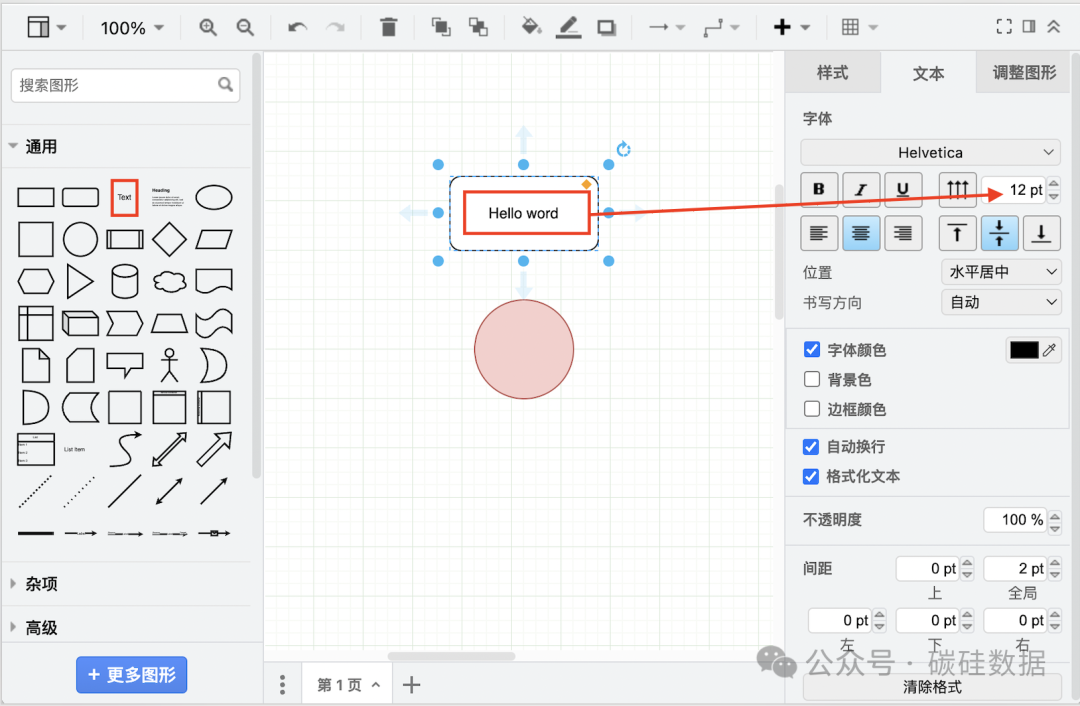Enter fullscreen mode icon
This screenshot has width=1080, height=706.
(1004, 27)
